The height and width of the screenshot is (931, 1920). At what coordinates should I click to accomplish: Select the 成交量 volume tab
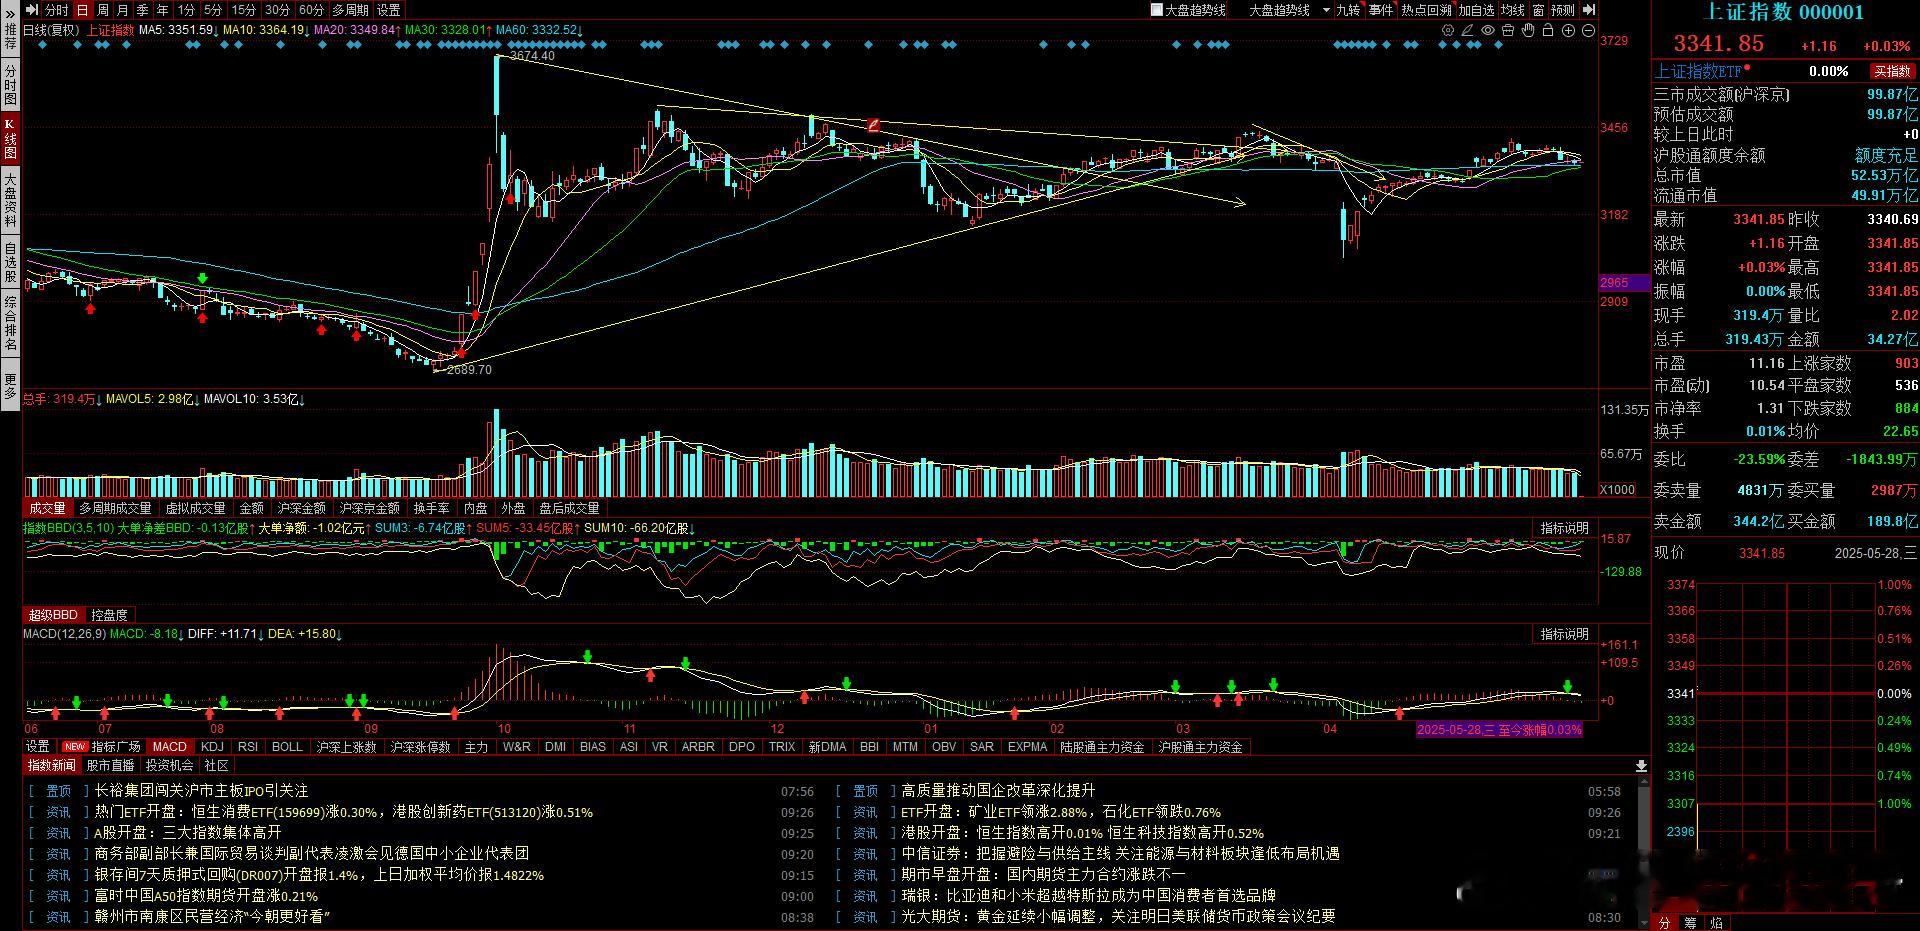[47, 508]
